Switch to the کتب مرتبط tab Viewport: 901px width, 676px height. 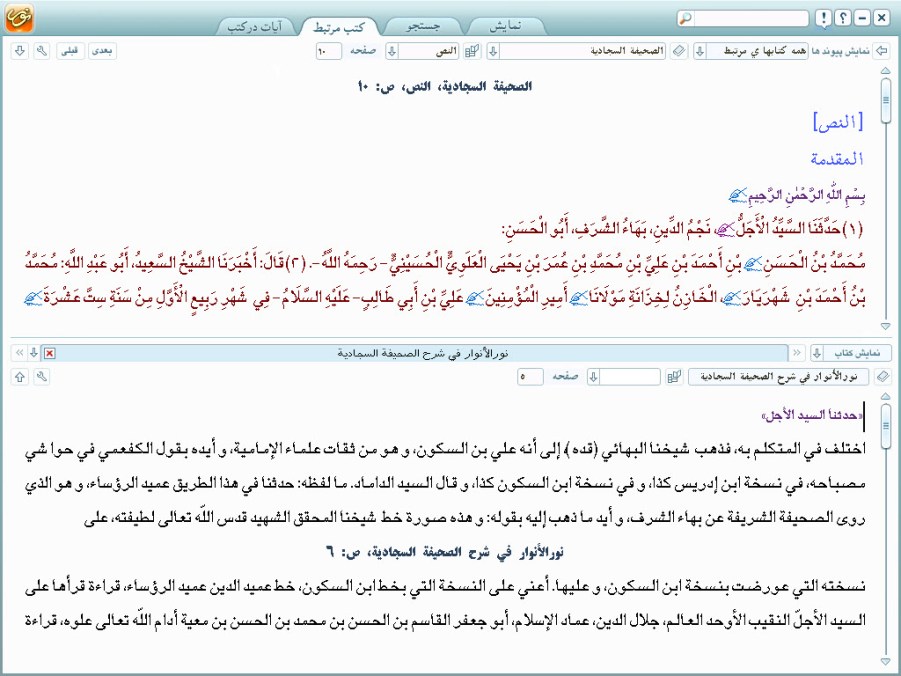[338, 27]
